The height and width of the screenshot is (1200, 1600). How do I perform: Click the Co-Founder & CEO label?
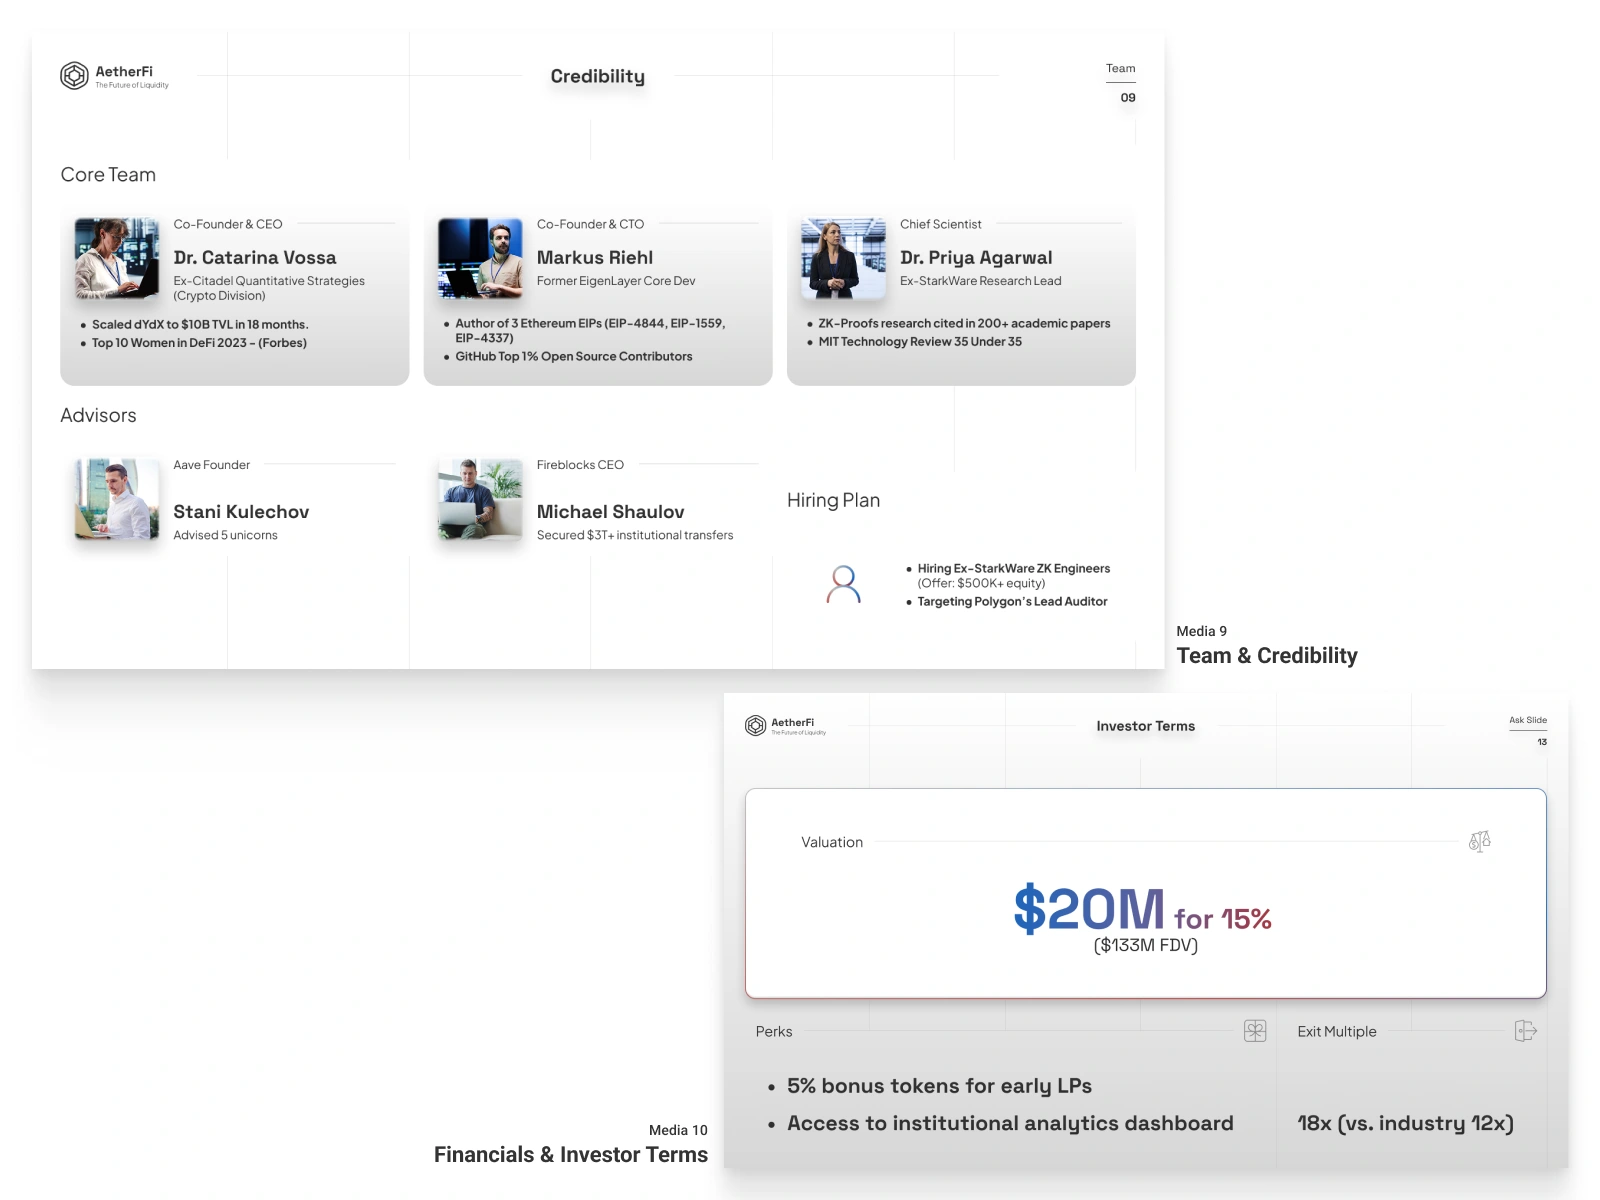coord(228,224)
